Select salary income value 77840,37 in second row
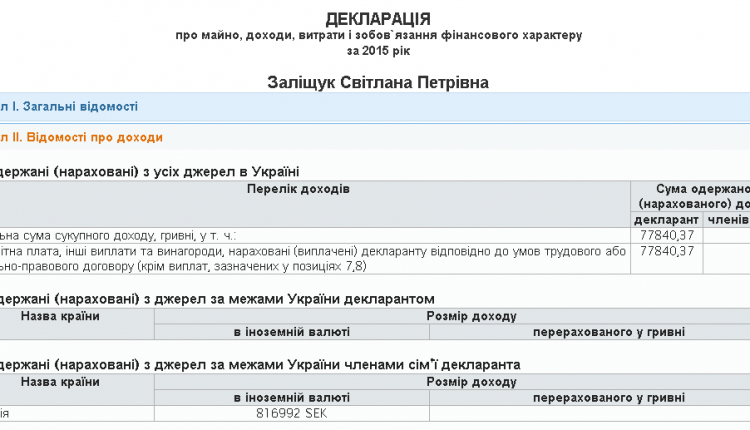The width and height of the screenshot is (750, 430). pos(667,251)
